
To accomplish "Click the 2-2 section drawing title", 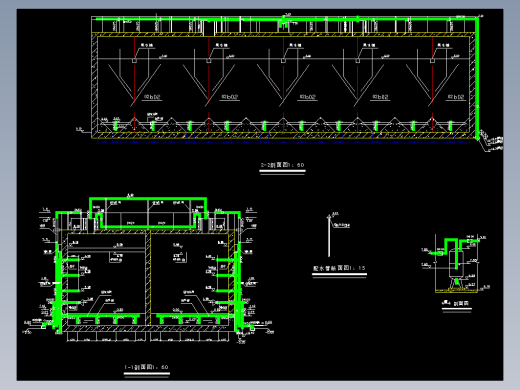I will coord(282,165).
